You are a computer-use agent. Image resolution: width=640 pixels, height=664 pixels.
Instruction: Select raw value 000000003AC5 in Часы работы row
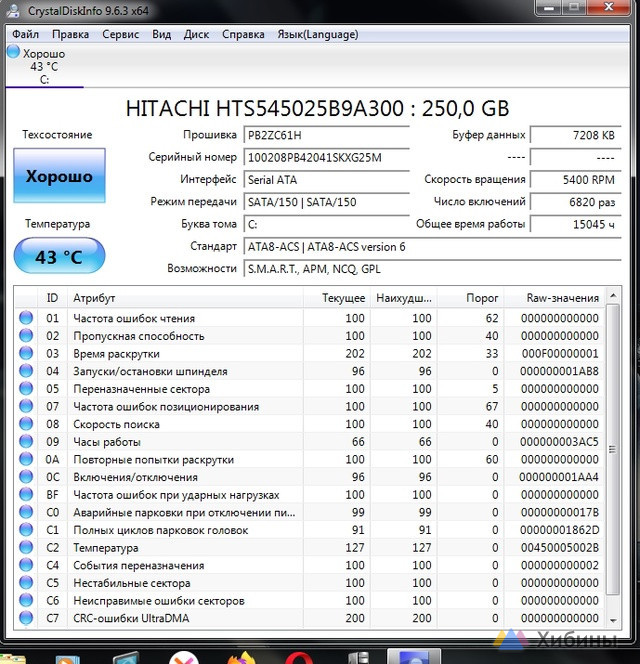559,442
